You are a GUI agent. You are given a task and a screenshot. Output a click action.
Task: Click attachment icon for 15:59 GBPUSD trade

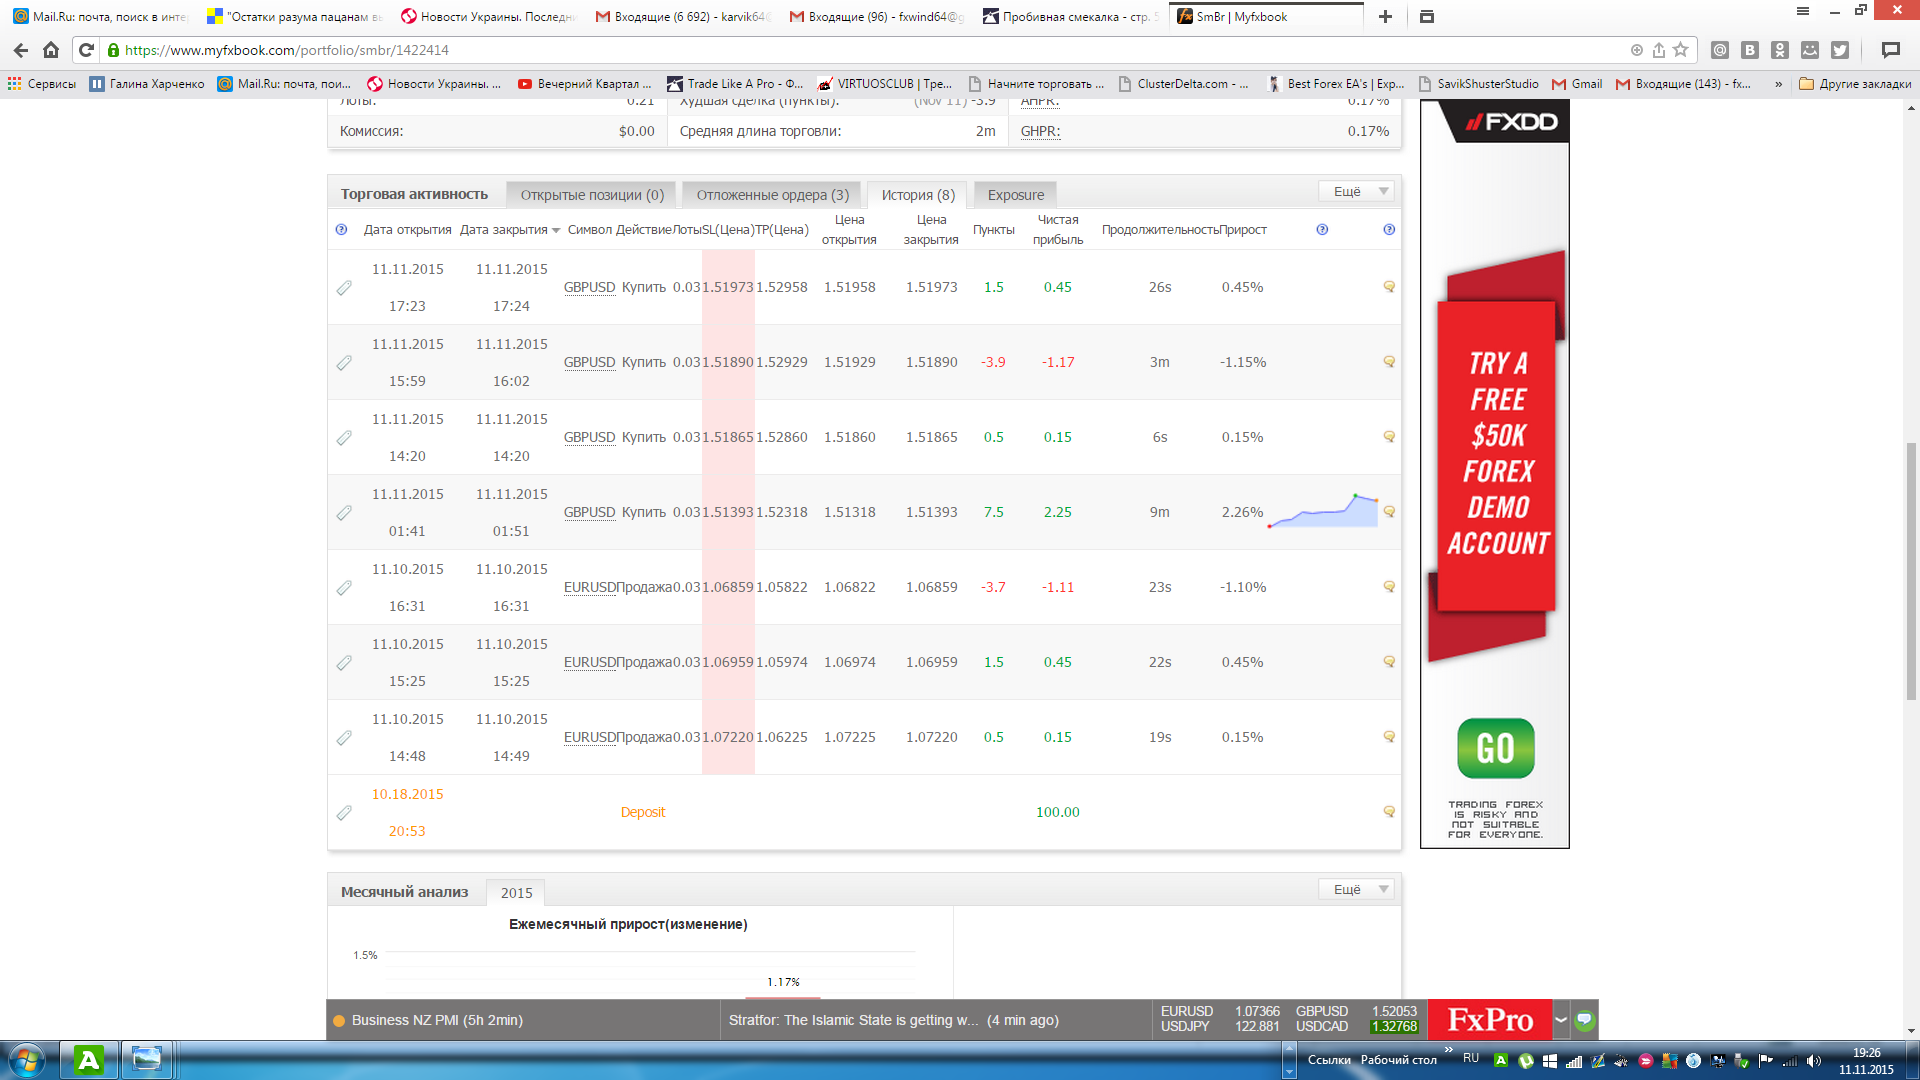(x=344, y=363)
